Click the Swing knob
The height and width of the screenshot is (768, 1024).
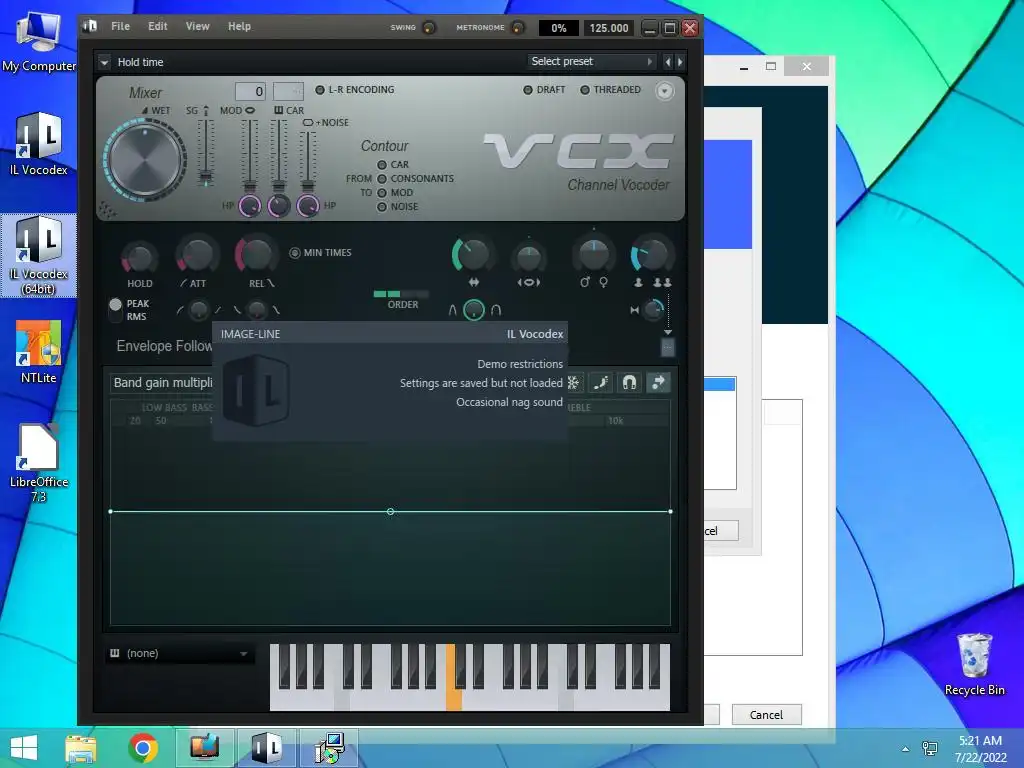429,27
